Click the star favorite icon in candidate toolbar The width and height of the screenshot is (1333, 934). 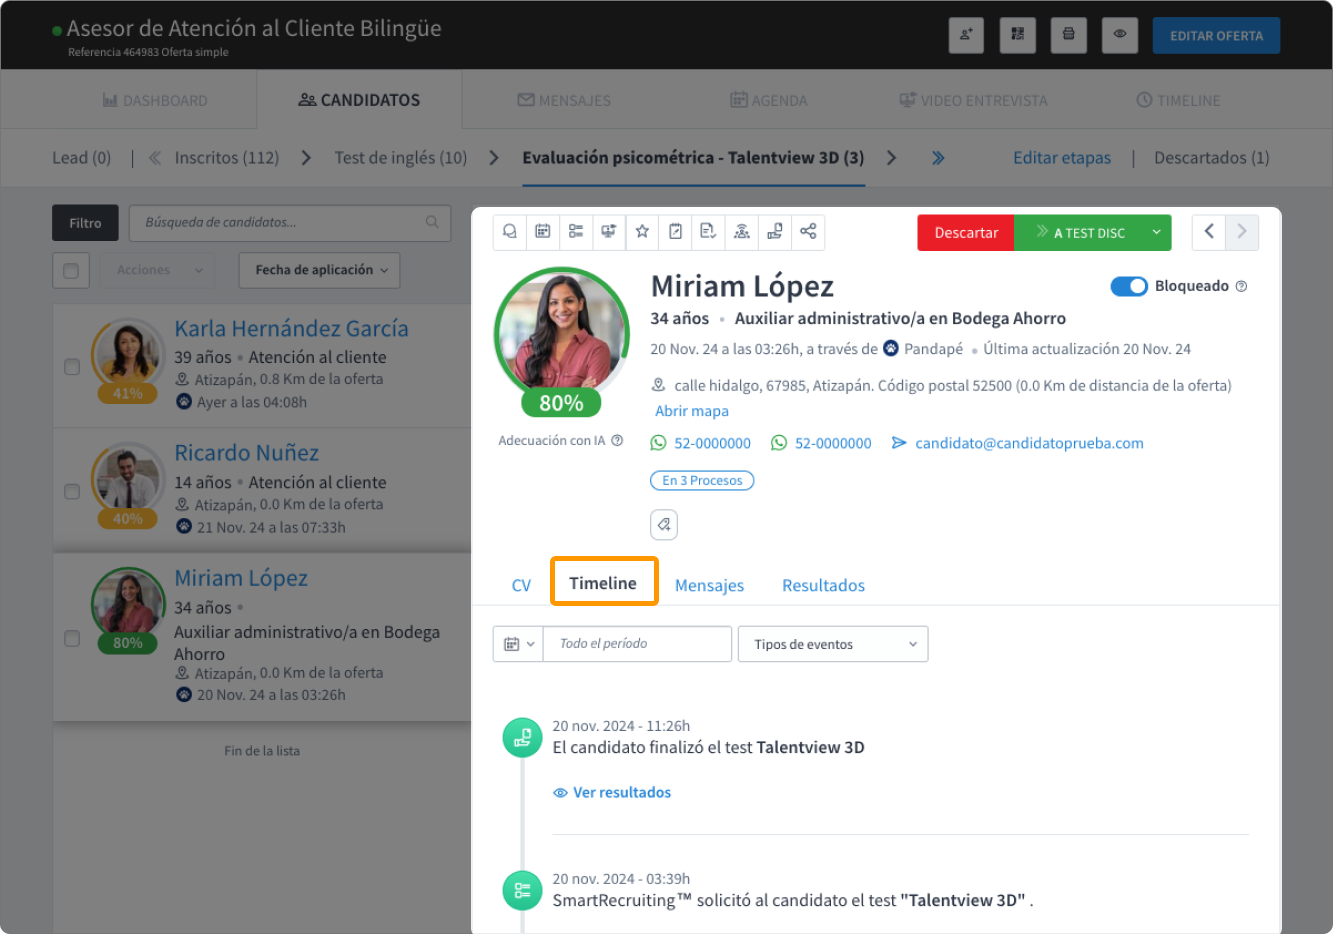(x=642, y=232)
